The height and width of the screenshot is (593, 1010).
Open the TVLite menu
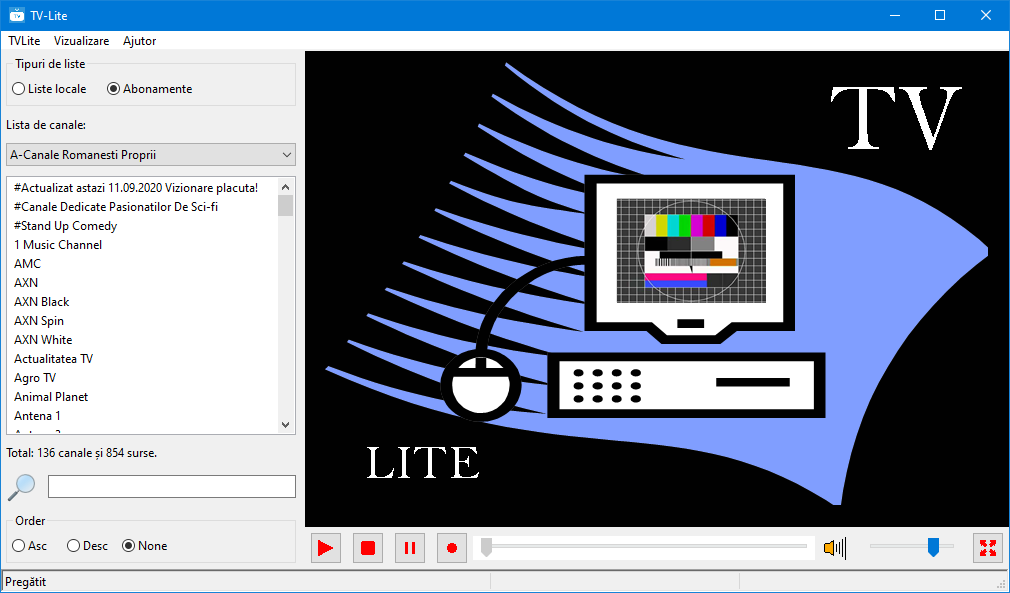tap(24, 41)
